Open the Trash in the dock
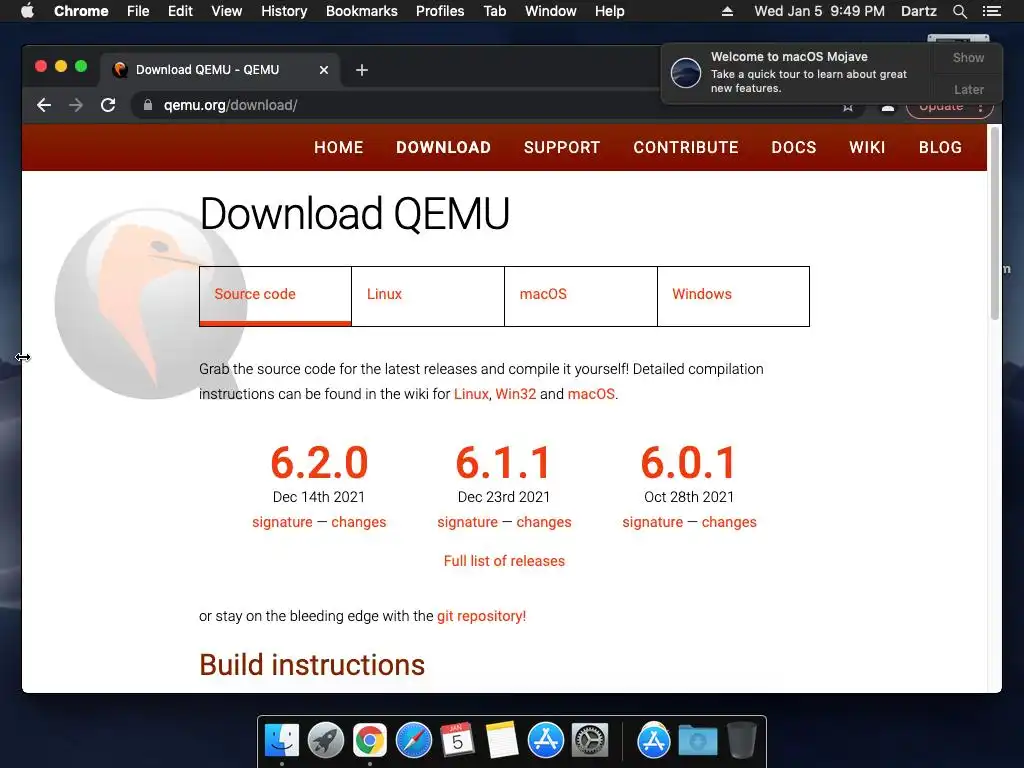Screen dimensions: 1024x768 click(742, 741)
